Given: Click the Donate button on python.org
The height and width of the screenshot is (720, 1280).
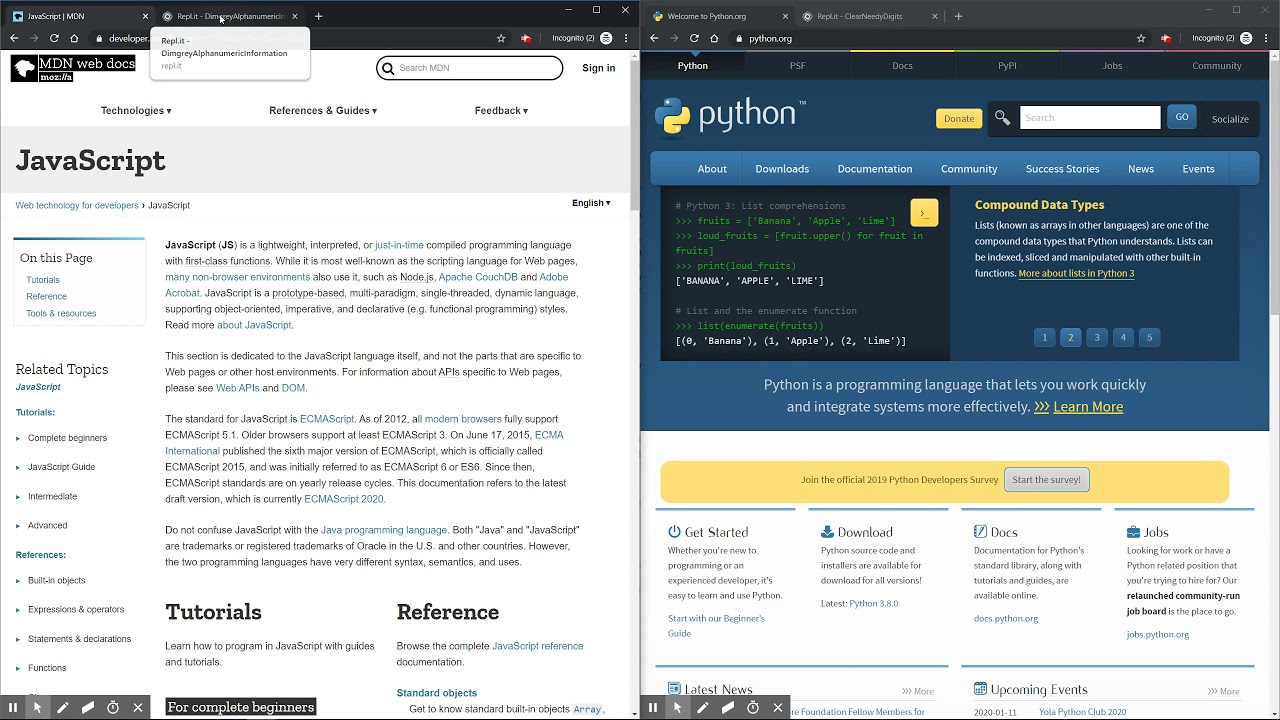Looking at the screenshot, I should 959,118.
